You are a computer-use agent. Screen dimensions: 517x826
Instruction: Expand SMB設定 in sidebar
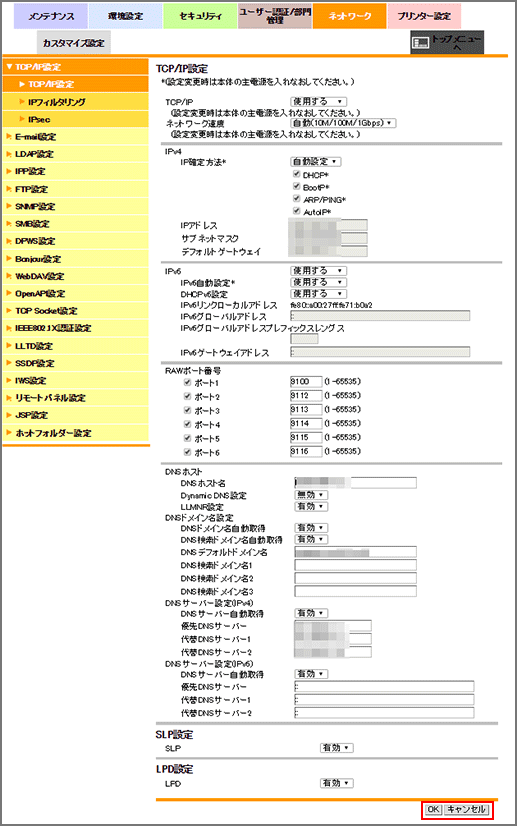[x=76, y=224]
